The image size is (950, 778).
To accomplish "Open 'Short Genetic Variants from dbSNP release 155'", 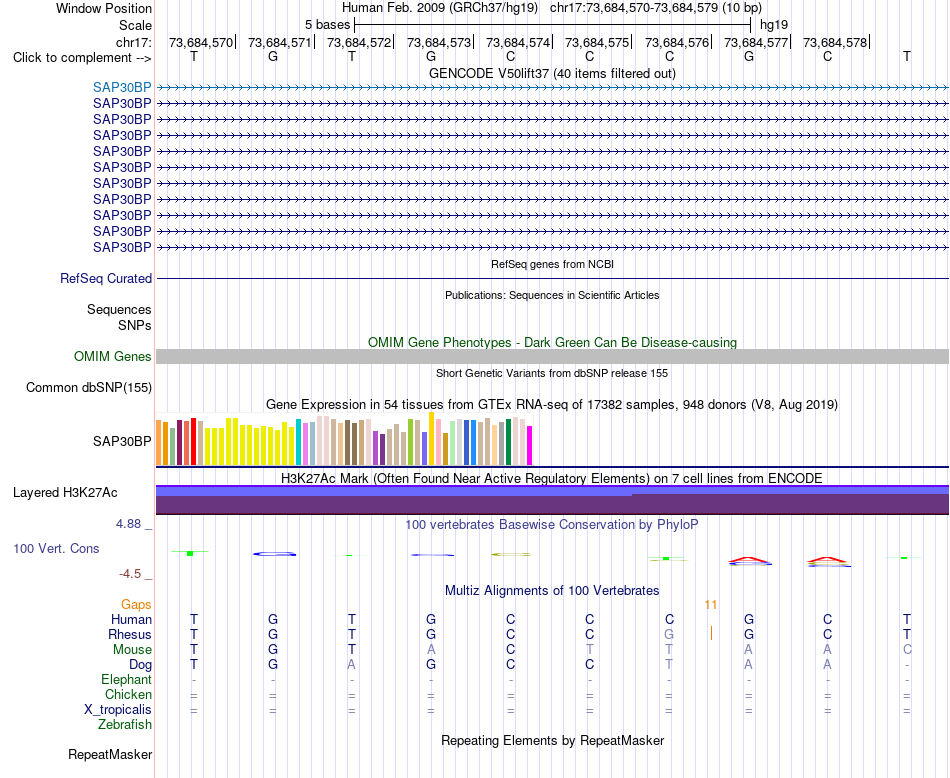I will tap(552, 373).
